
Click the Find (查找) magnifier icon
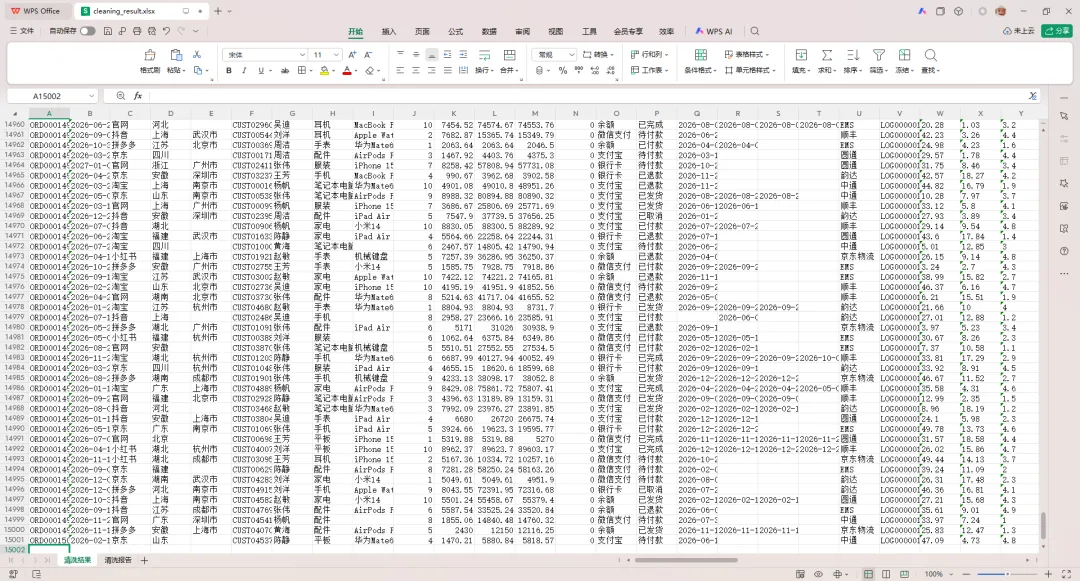tap(931, 55)
